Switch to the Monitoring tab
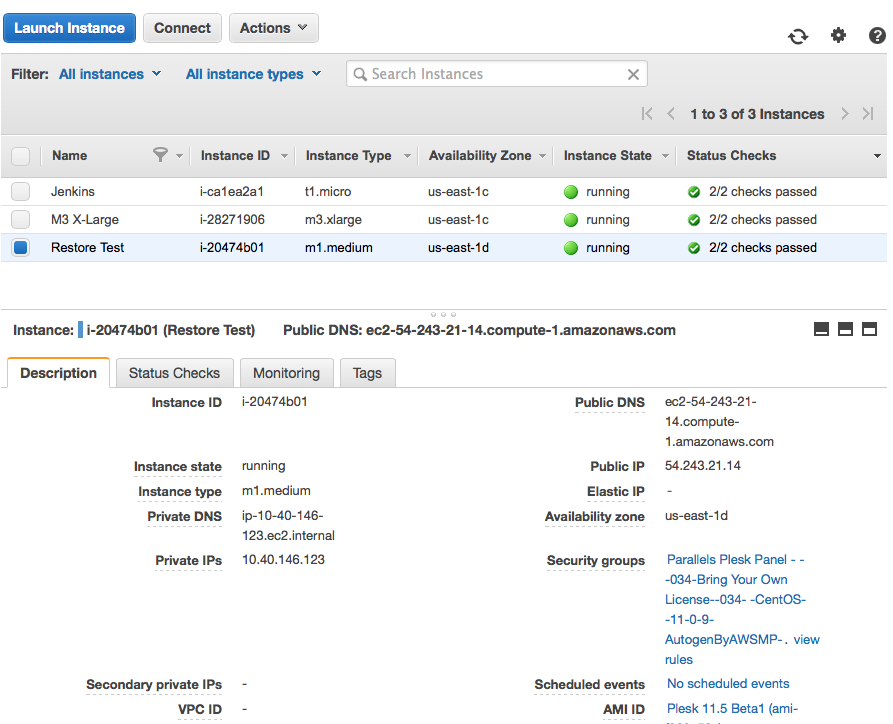893x724 pixels. (x=286, y=372)
